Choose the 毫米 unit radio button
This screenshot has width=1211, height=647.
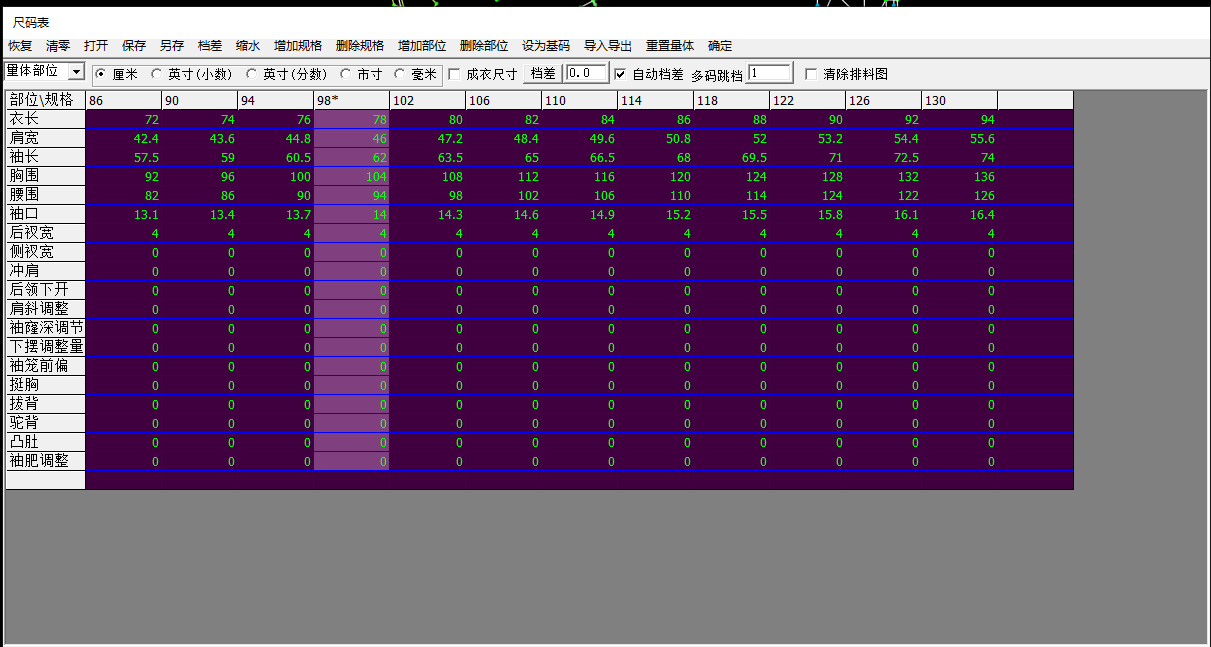click(400, 74)
